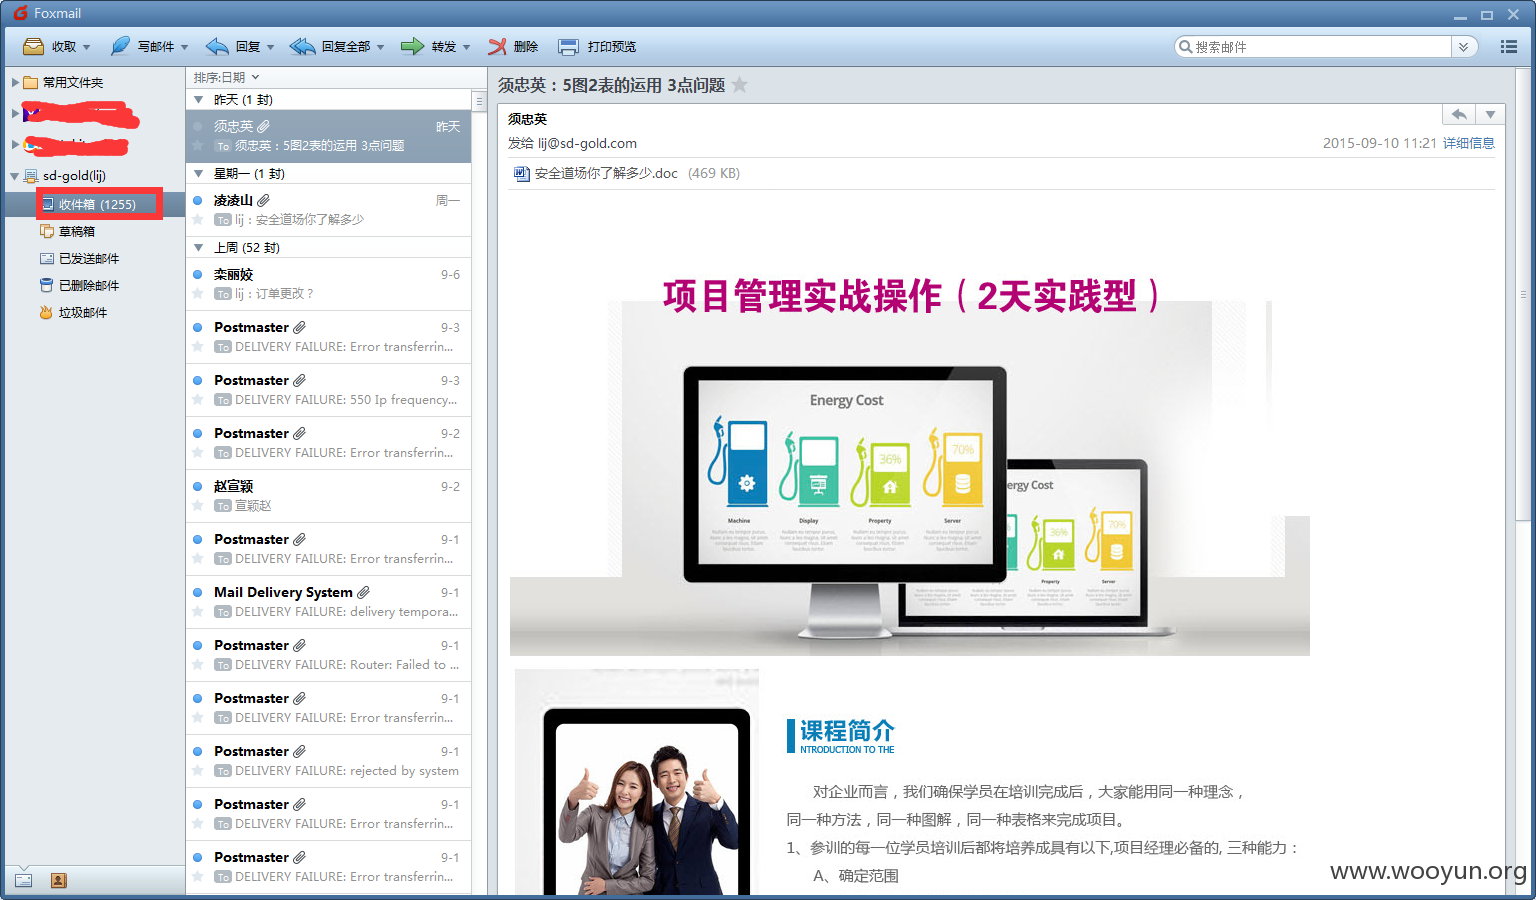Open the 收取 dropdown arrow
Screen dimensions: 1536x900
(x=87, y=47)
